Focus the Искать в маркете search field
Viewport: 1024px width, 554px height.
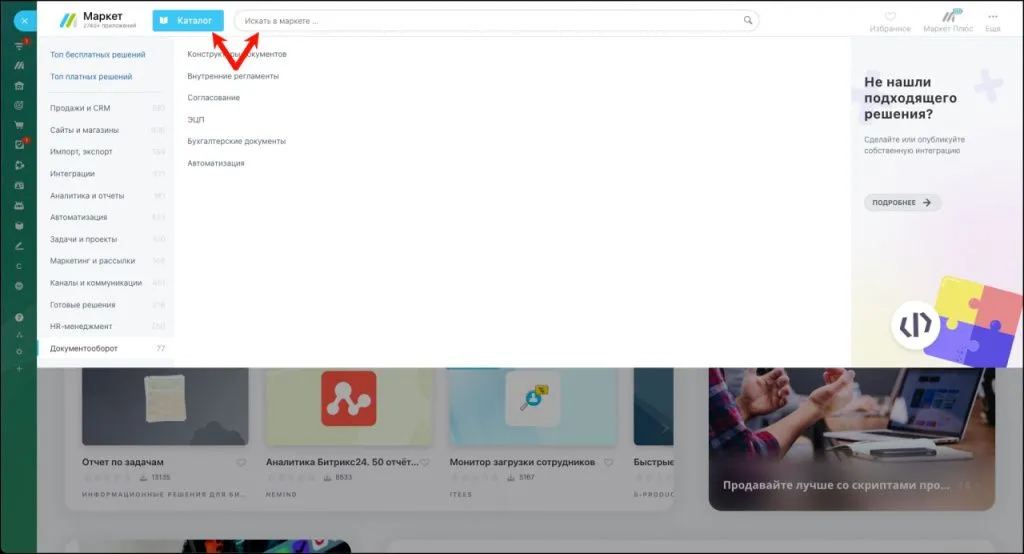point(490,20)
